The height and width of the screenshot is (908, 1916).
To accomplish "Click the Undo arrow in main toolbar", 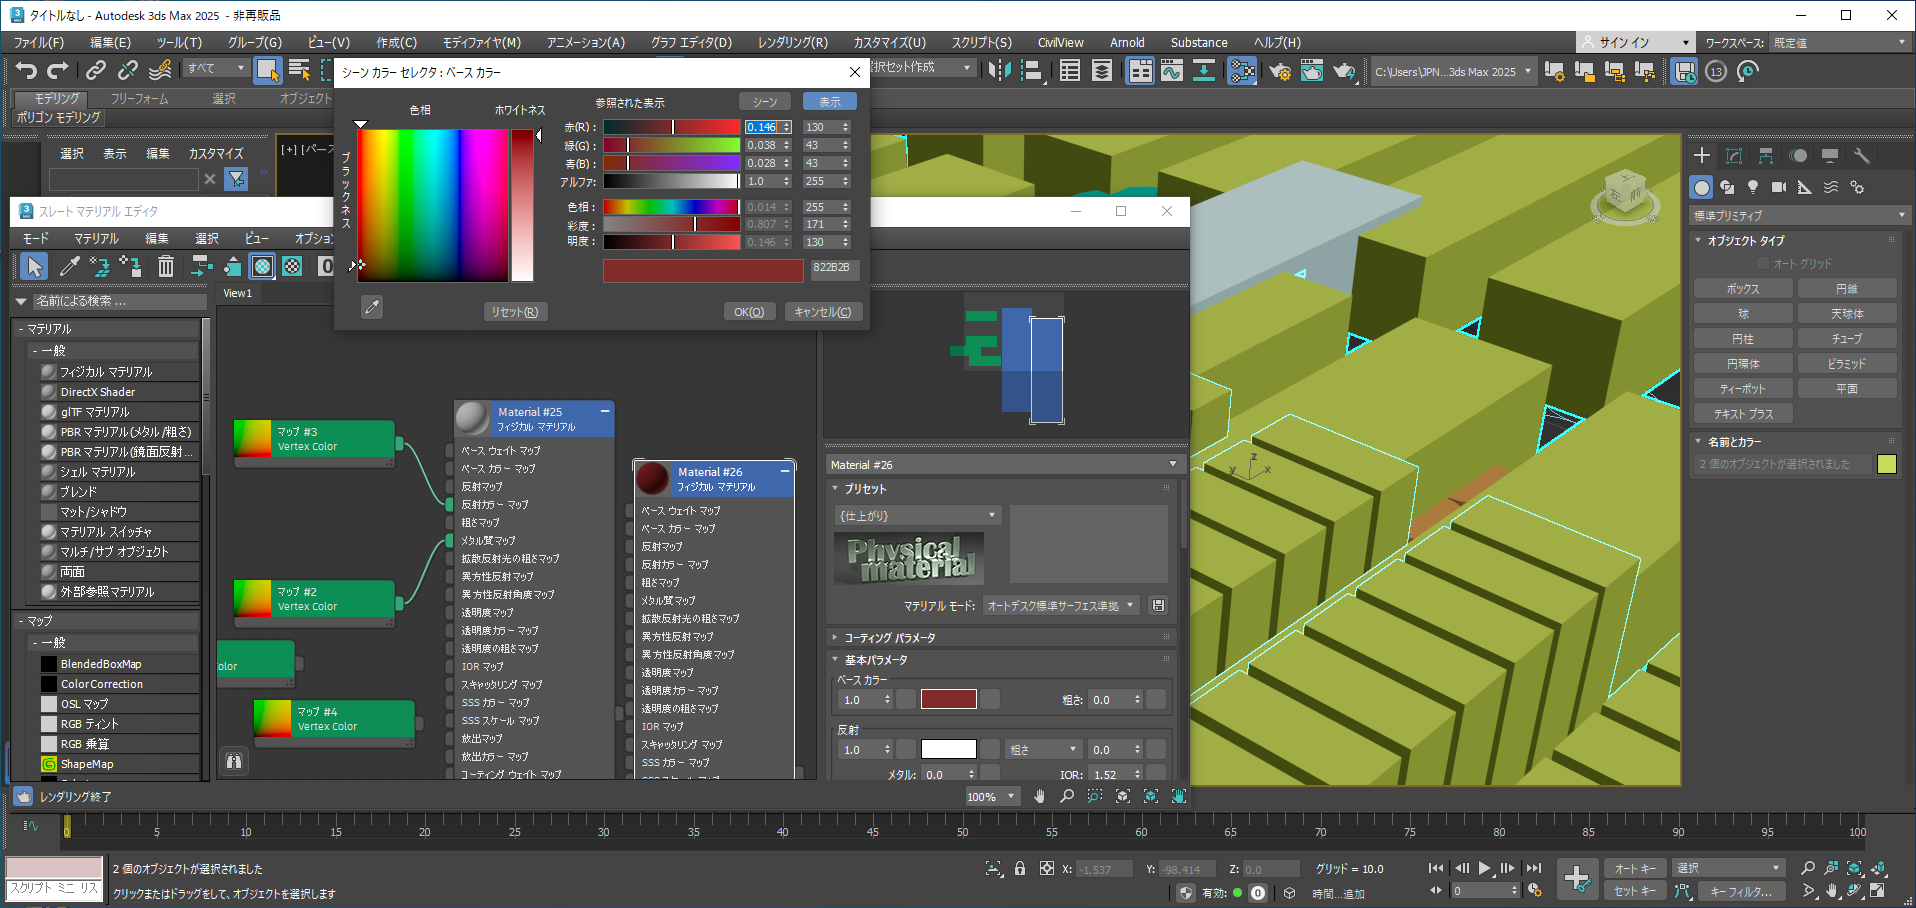I will 26,70.
